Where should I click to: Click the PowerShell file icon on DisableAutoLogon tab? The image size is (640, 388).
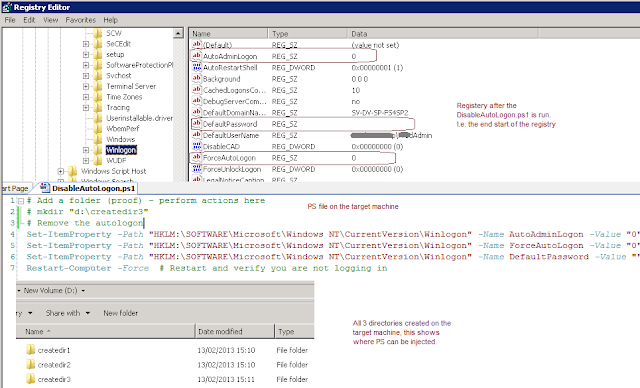click(44, 188)
